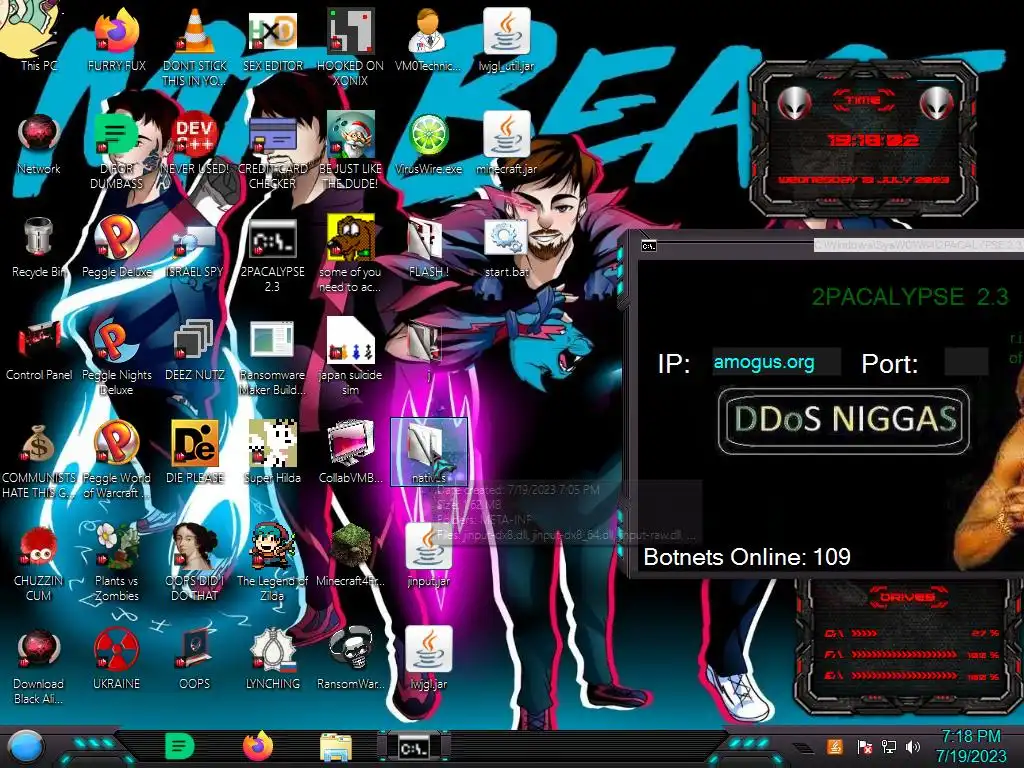The image size is (1024, 768).
Task: Click the orange Java tray icon
Action: click(835, 746)
